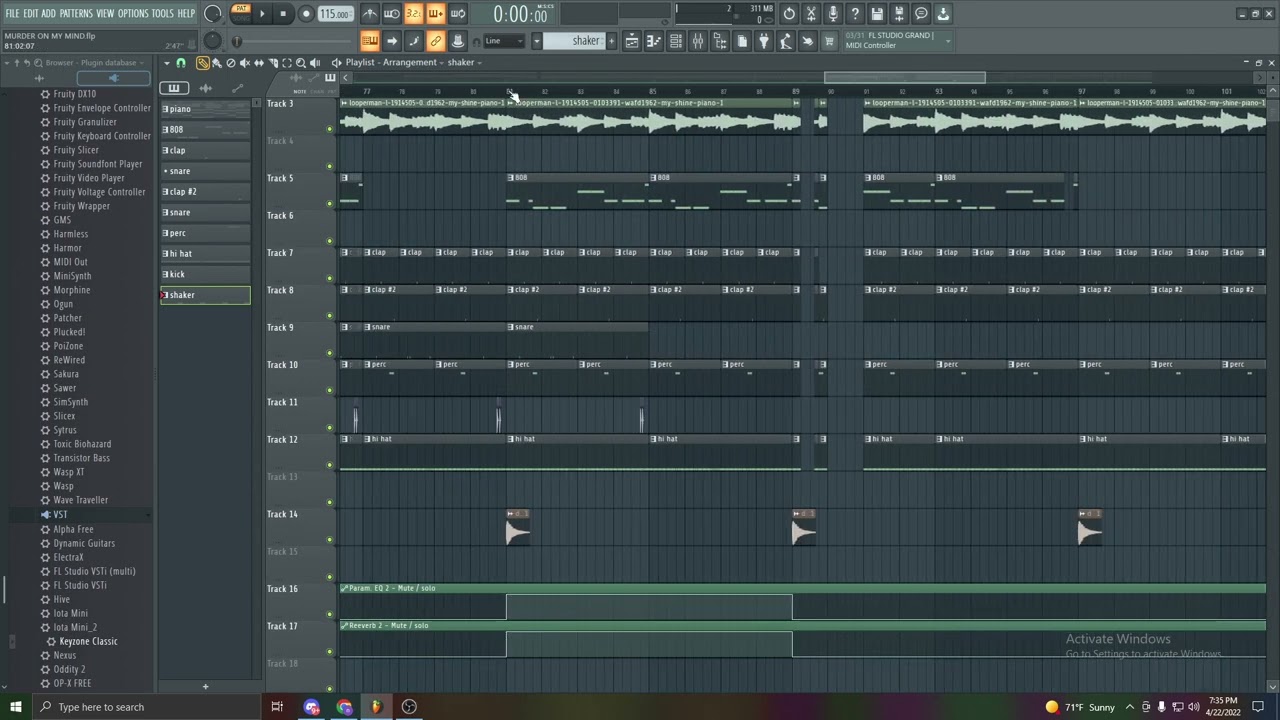Click the undo history icon in toolbar
1280x720 pixels.
789,14
